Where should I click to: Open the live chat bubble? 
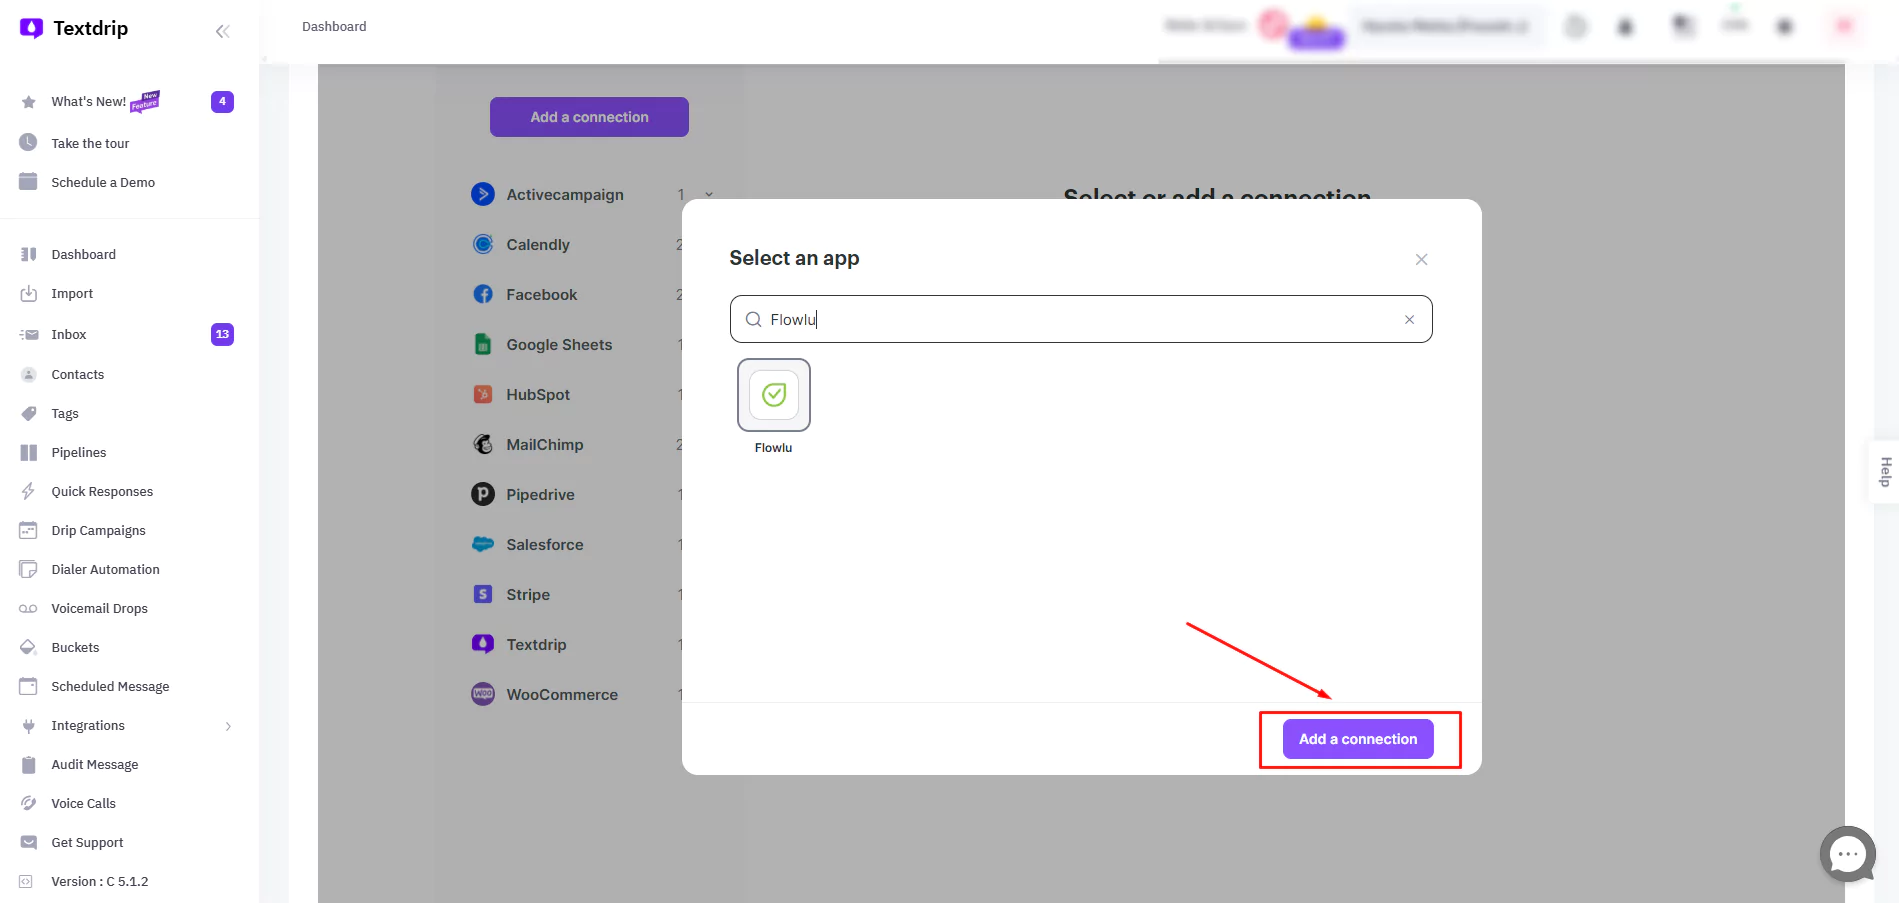click(x=1847, y=854)
